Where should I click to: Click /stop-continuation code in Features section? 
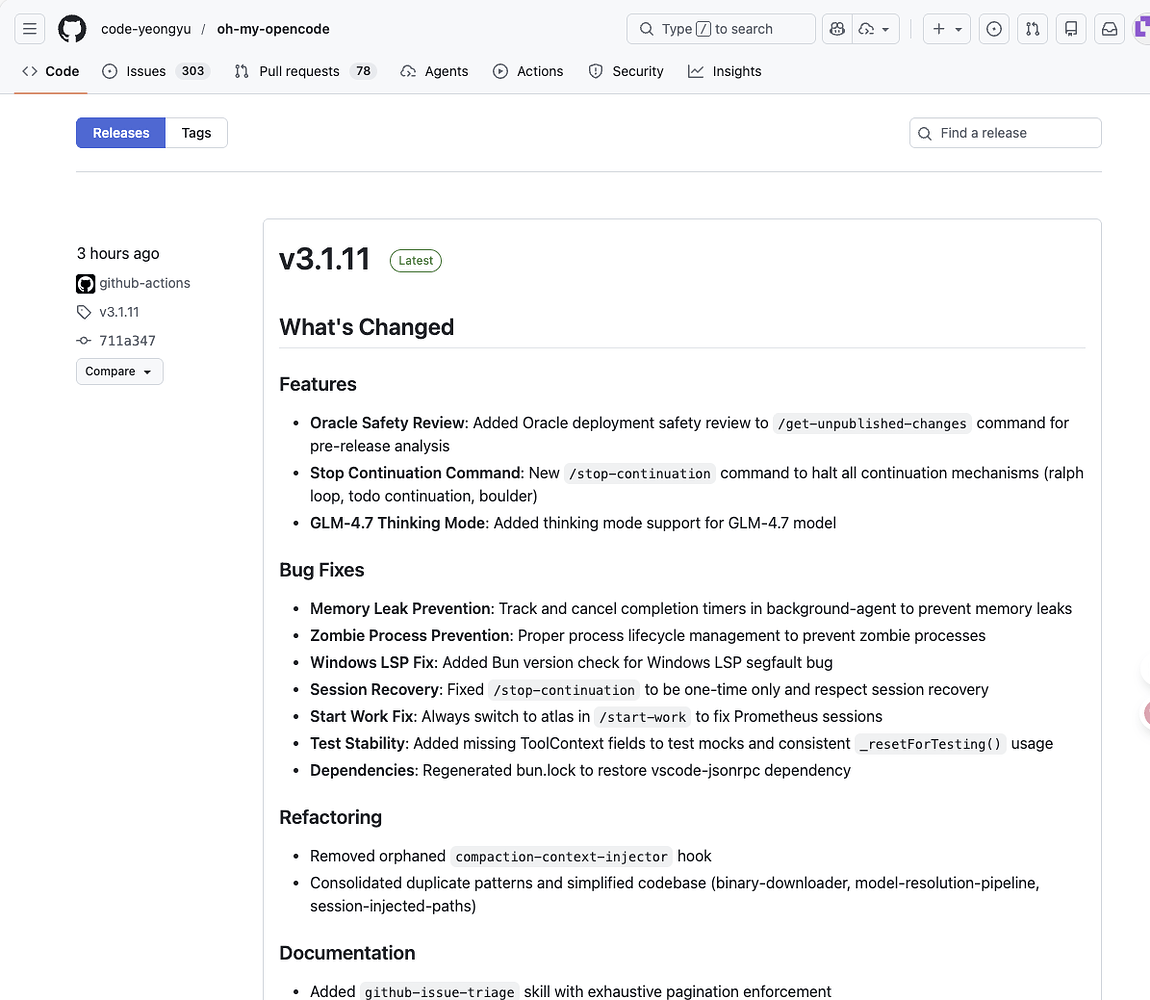click(x=640, y=473)
